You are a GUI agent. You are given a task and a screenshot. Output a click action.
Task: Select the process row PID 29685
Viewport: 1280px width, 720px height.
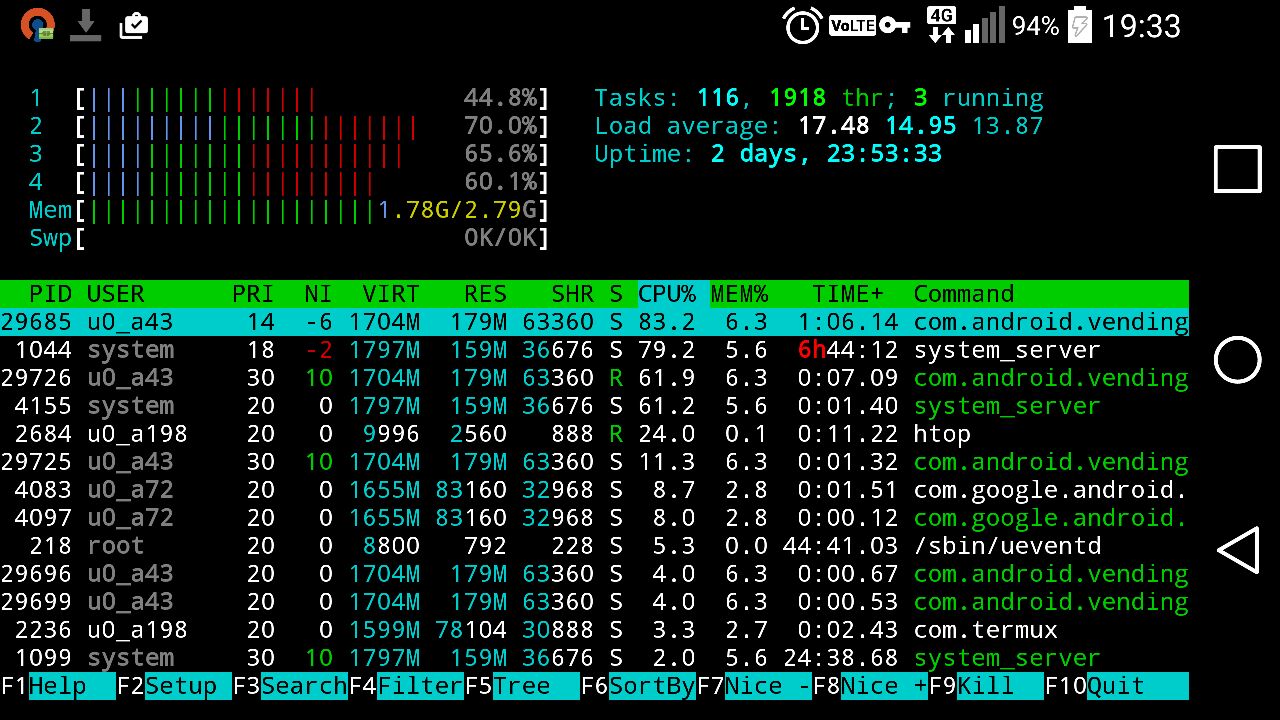[594, 322]
